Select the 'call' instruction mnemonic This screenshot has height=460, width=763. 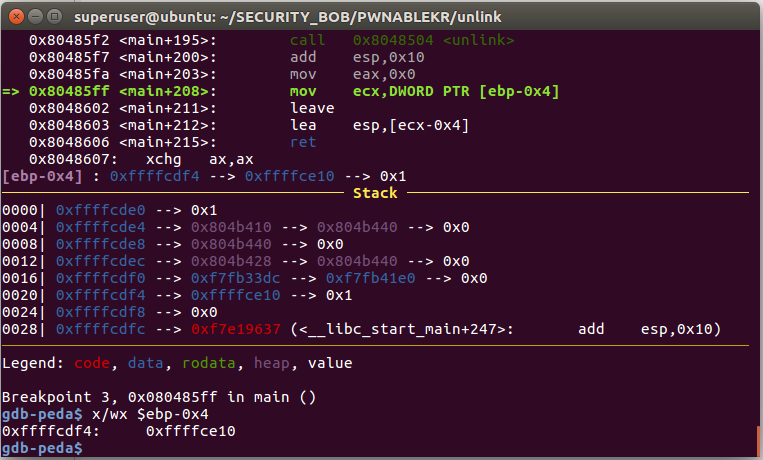point(307,40)
